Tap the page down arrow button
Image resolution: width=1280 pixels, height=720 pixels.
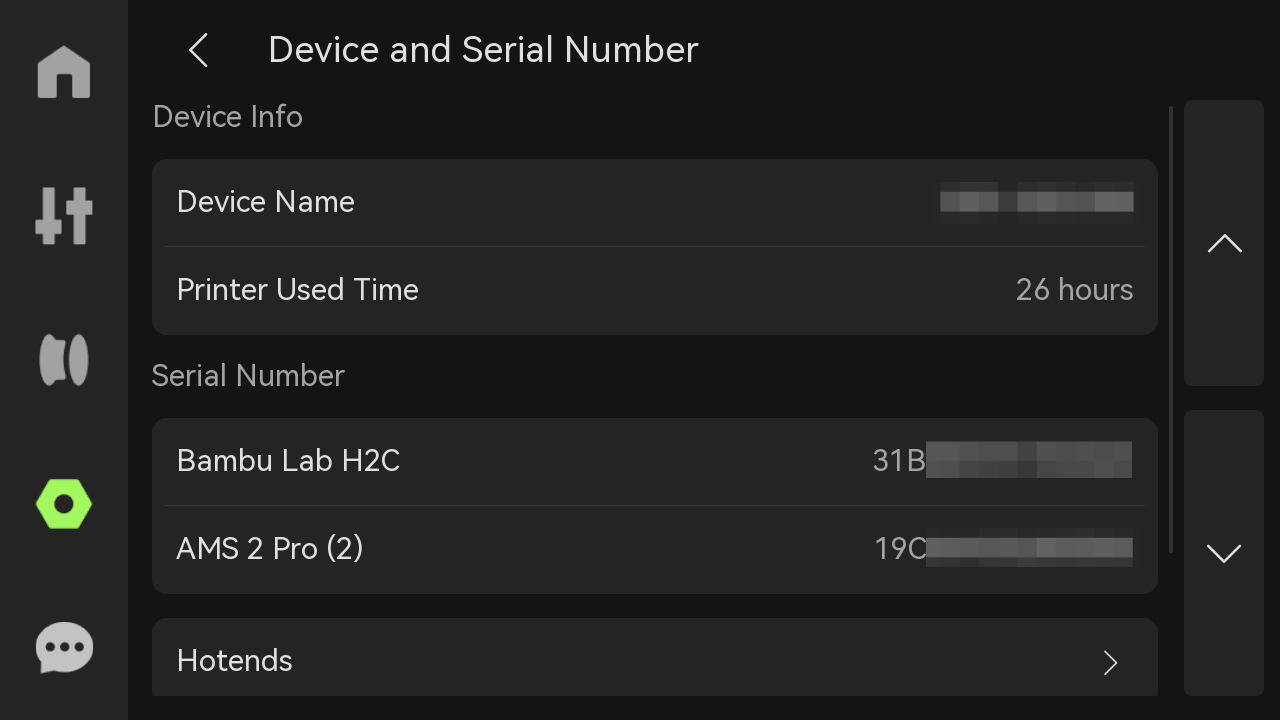coord(1224,553)
